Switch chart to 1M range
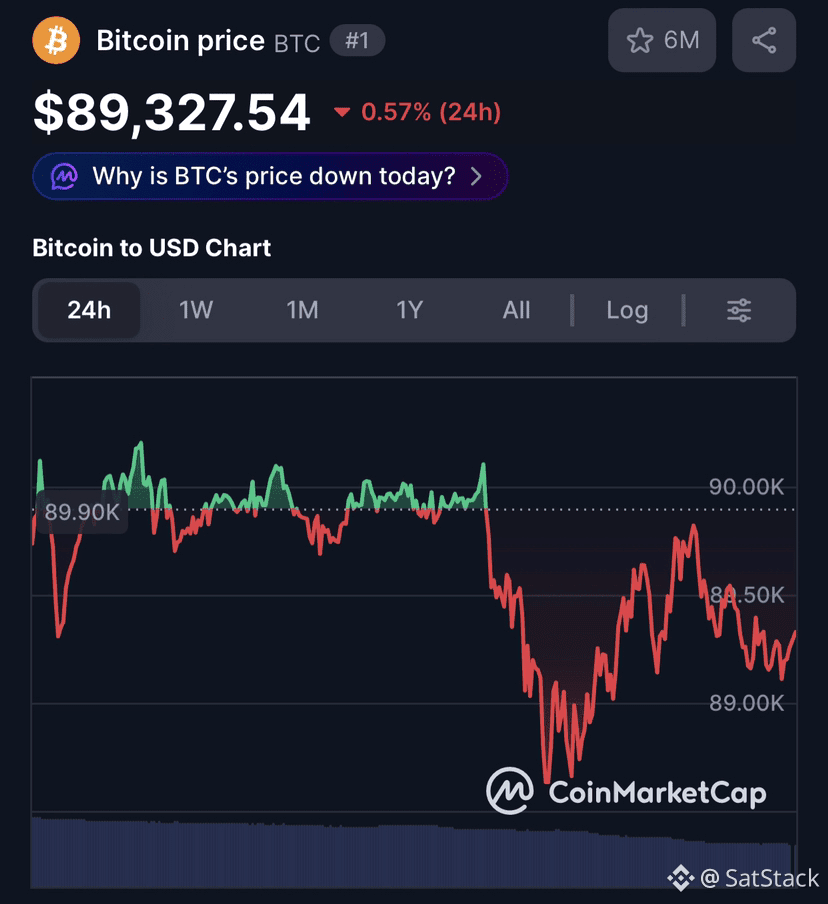The height and width of the screenshot is (904, 828). (x=303, y=310)
